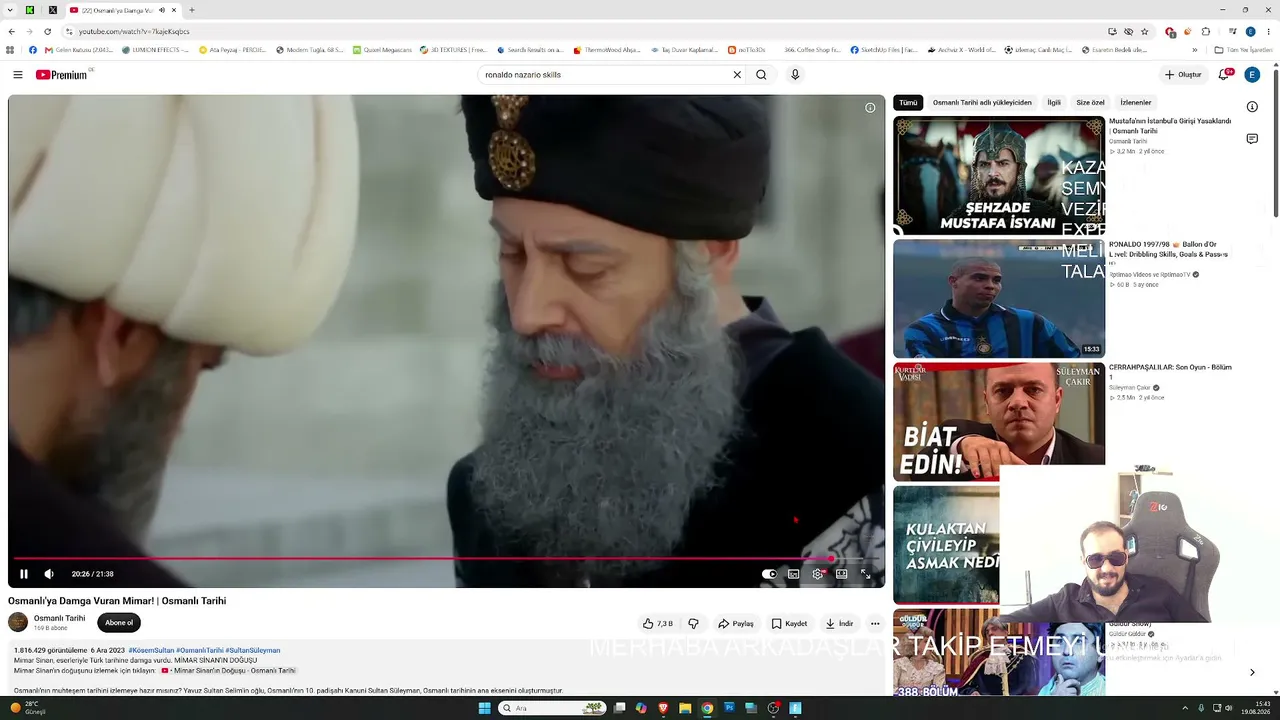
Task: Open the Chrome apps grid in bookmarks bar
Action: pos(11,50)
